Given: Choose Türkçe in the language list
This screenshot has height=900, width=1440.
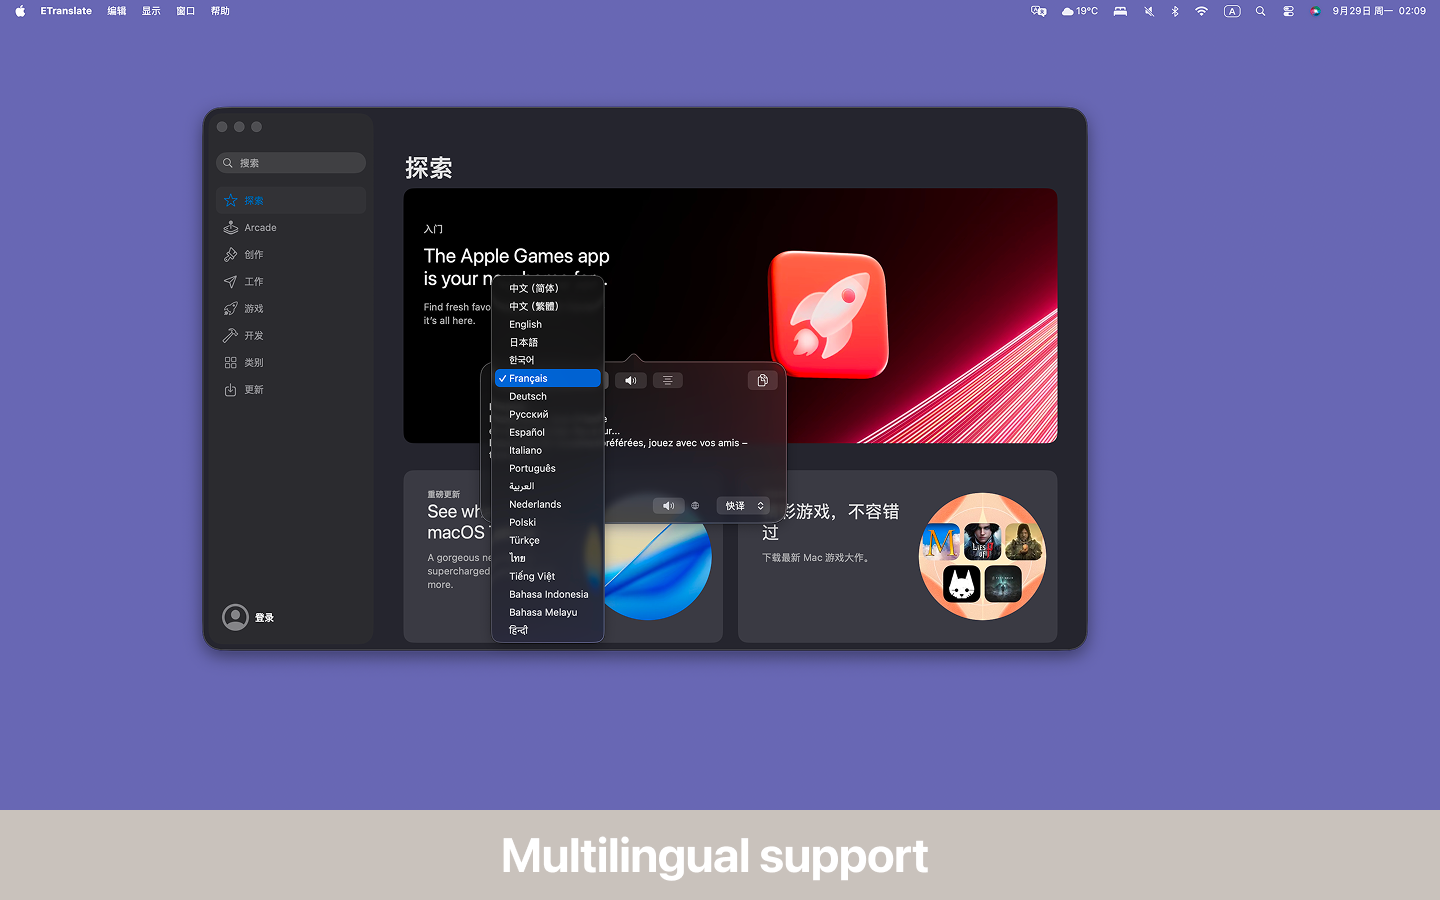Looking at the screenshot, I should coord(548,540).
